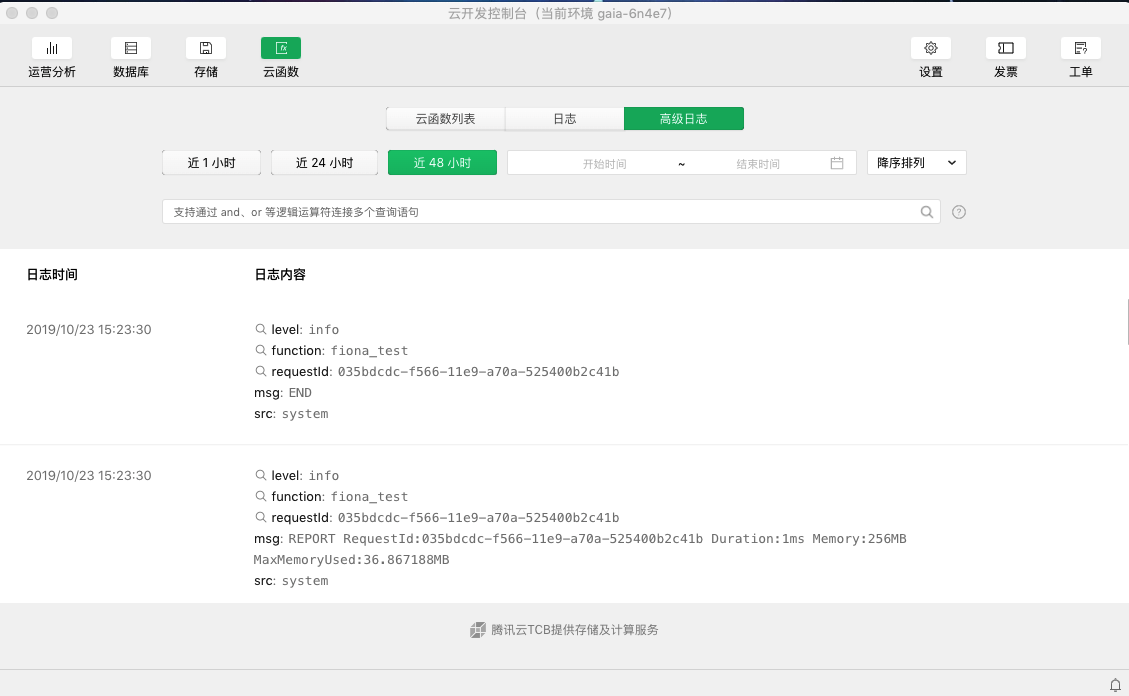
Task: Click the magnifier beside level: info
Action: [x=259, y=329]
